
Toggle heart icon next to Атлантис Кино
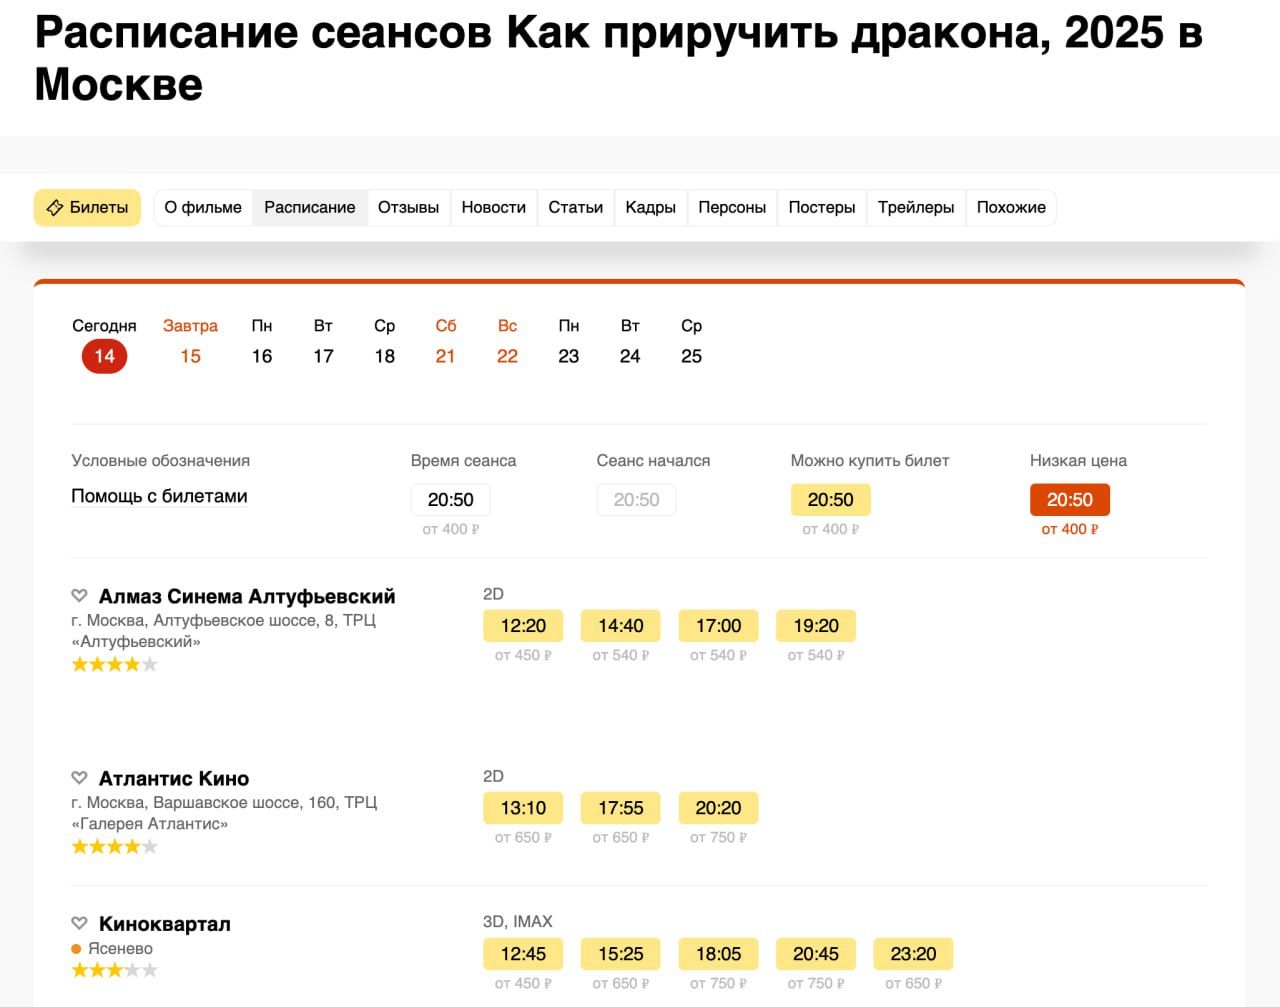pos(80,778)
